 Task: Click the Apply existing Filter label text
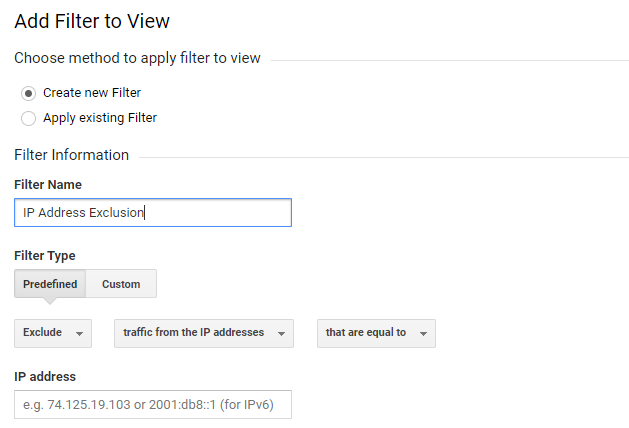[x=100, y=118]
